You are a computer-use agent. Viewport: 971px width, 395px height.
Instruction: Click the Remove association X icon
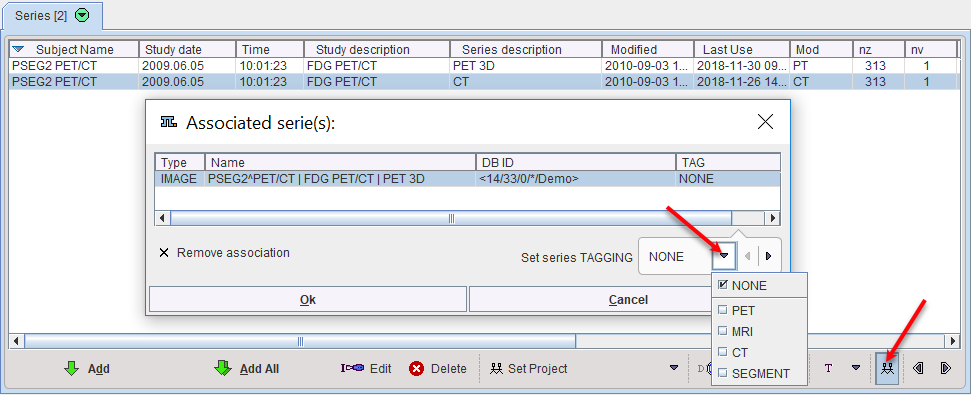coord(164,253)
